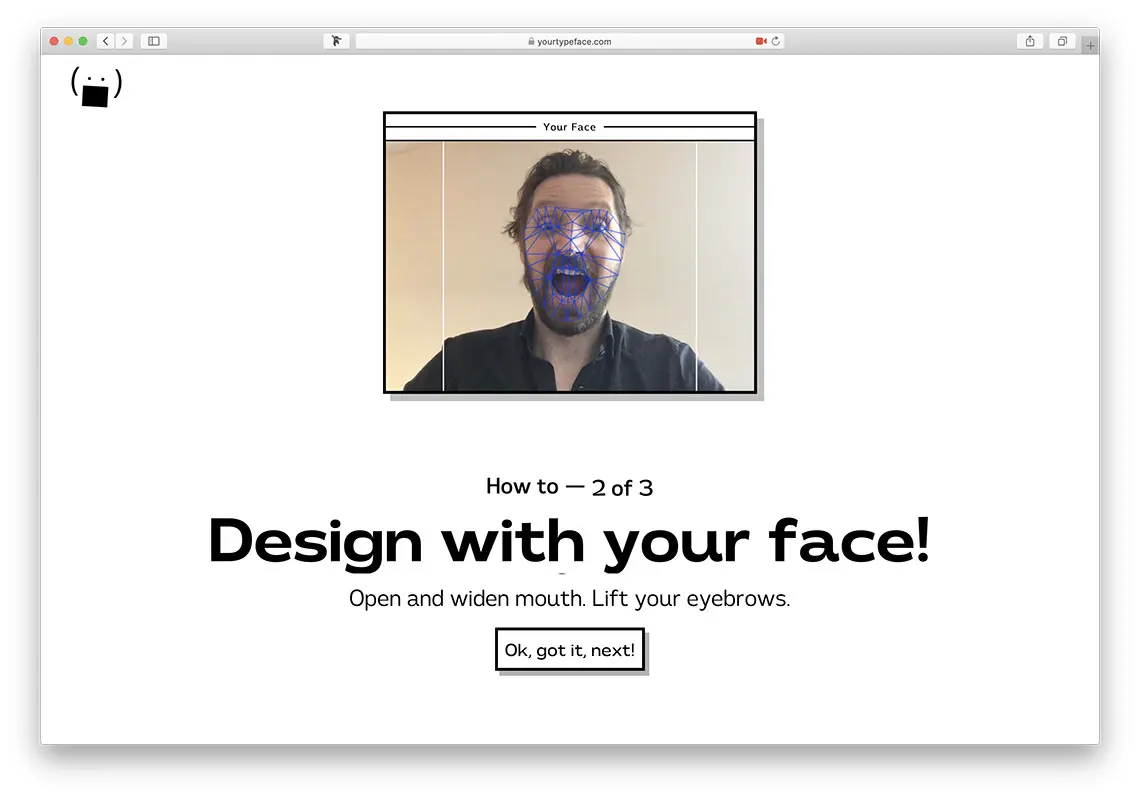Click the "Open and widen mouth" instruction text
1140x798 pixels.
click(x=569, y=599)
